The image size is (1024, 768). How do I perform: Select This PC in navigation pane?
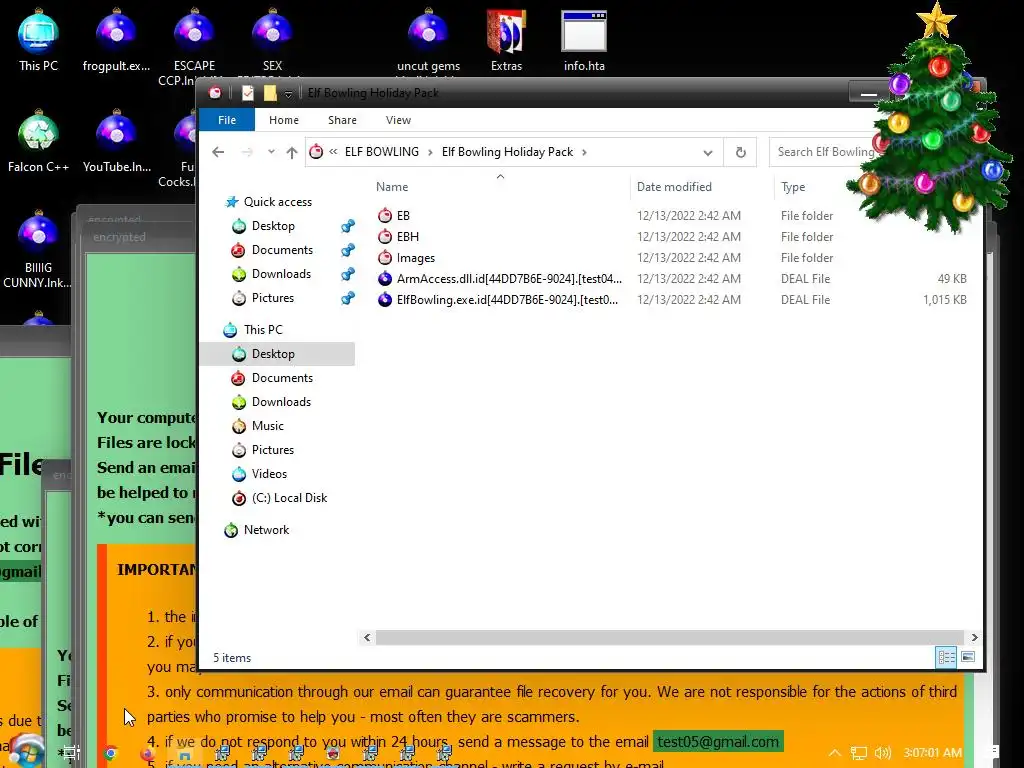coord(263,330)
